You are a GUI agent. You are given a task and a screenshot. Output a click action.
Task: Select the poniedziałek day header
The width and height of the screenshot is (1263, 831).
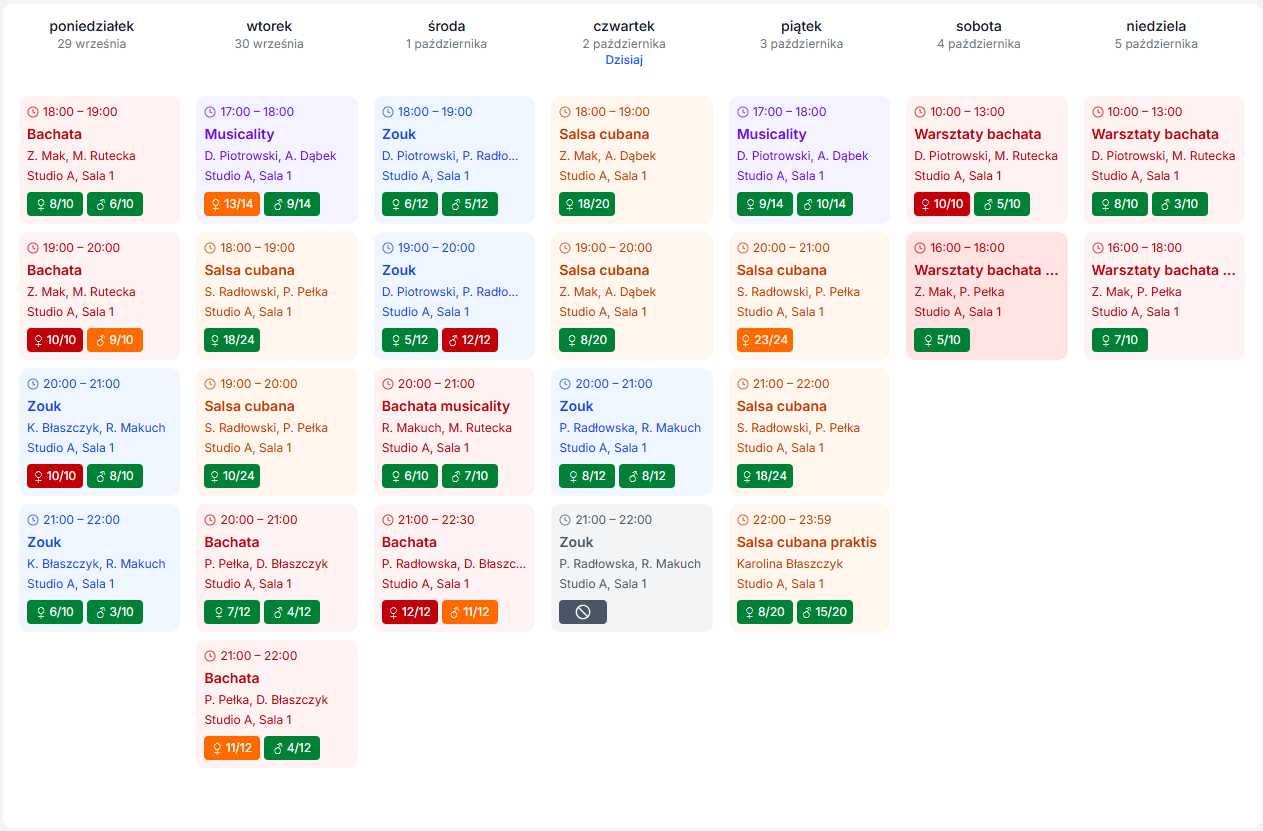[x=90, y=26]
